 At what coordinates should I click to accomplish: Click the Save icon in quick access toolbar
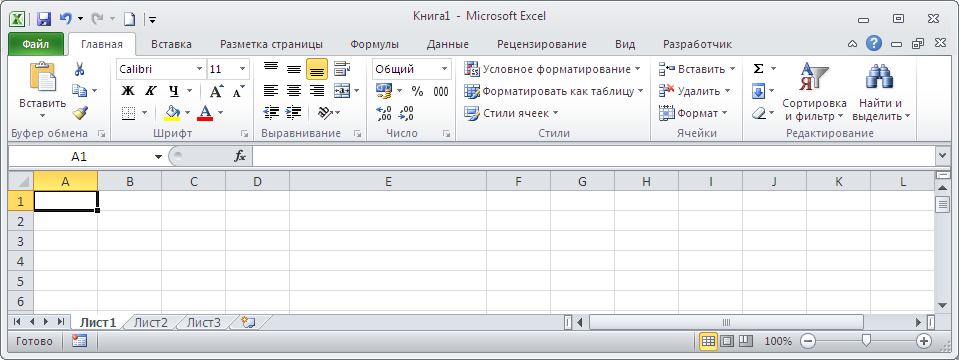[43, 19]
